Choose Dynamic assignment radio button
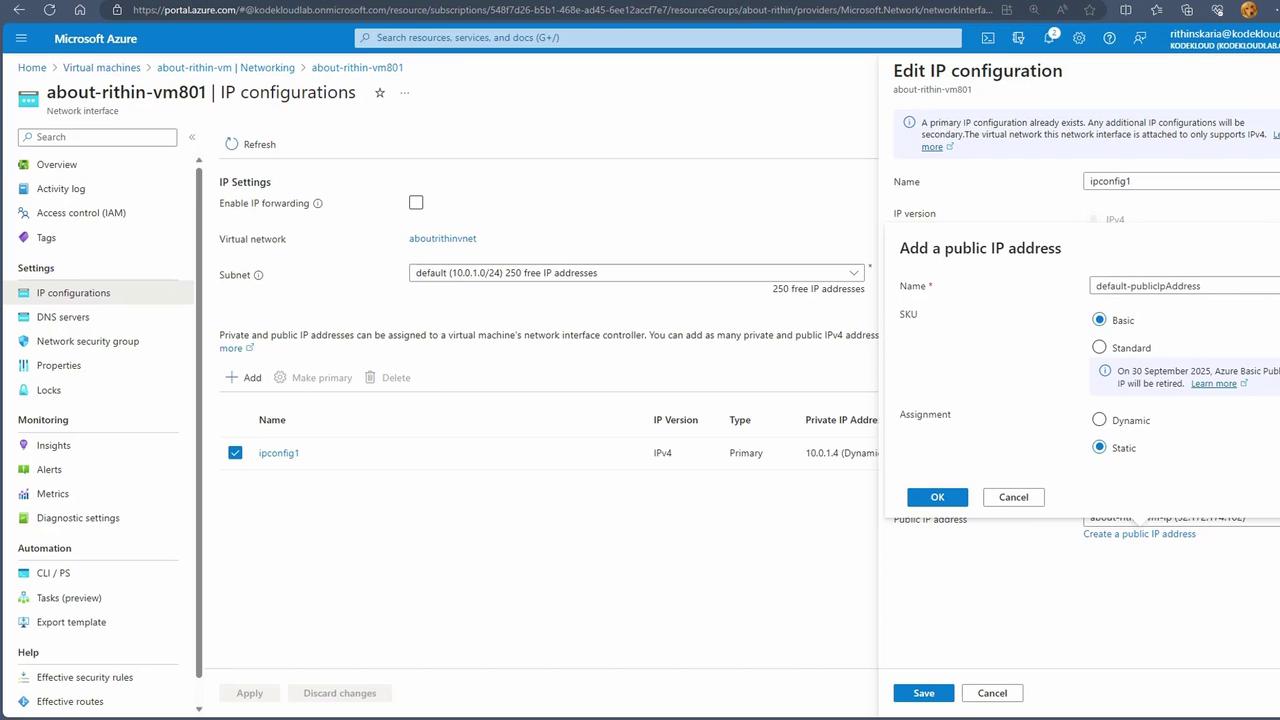The height and width of the screenshot is (720, 1280). [1099, 419]
